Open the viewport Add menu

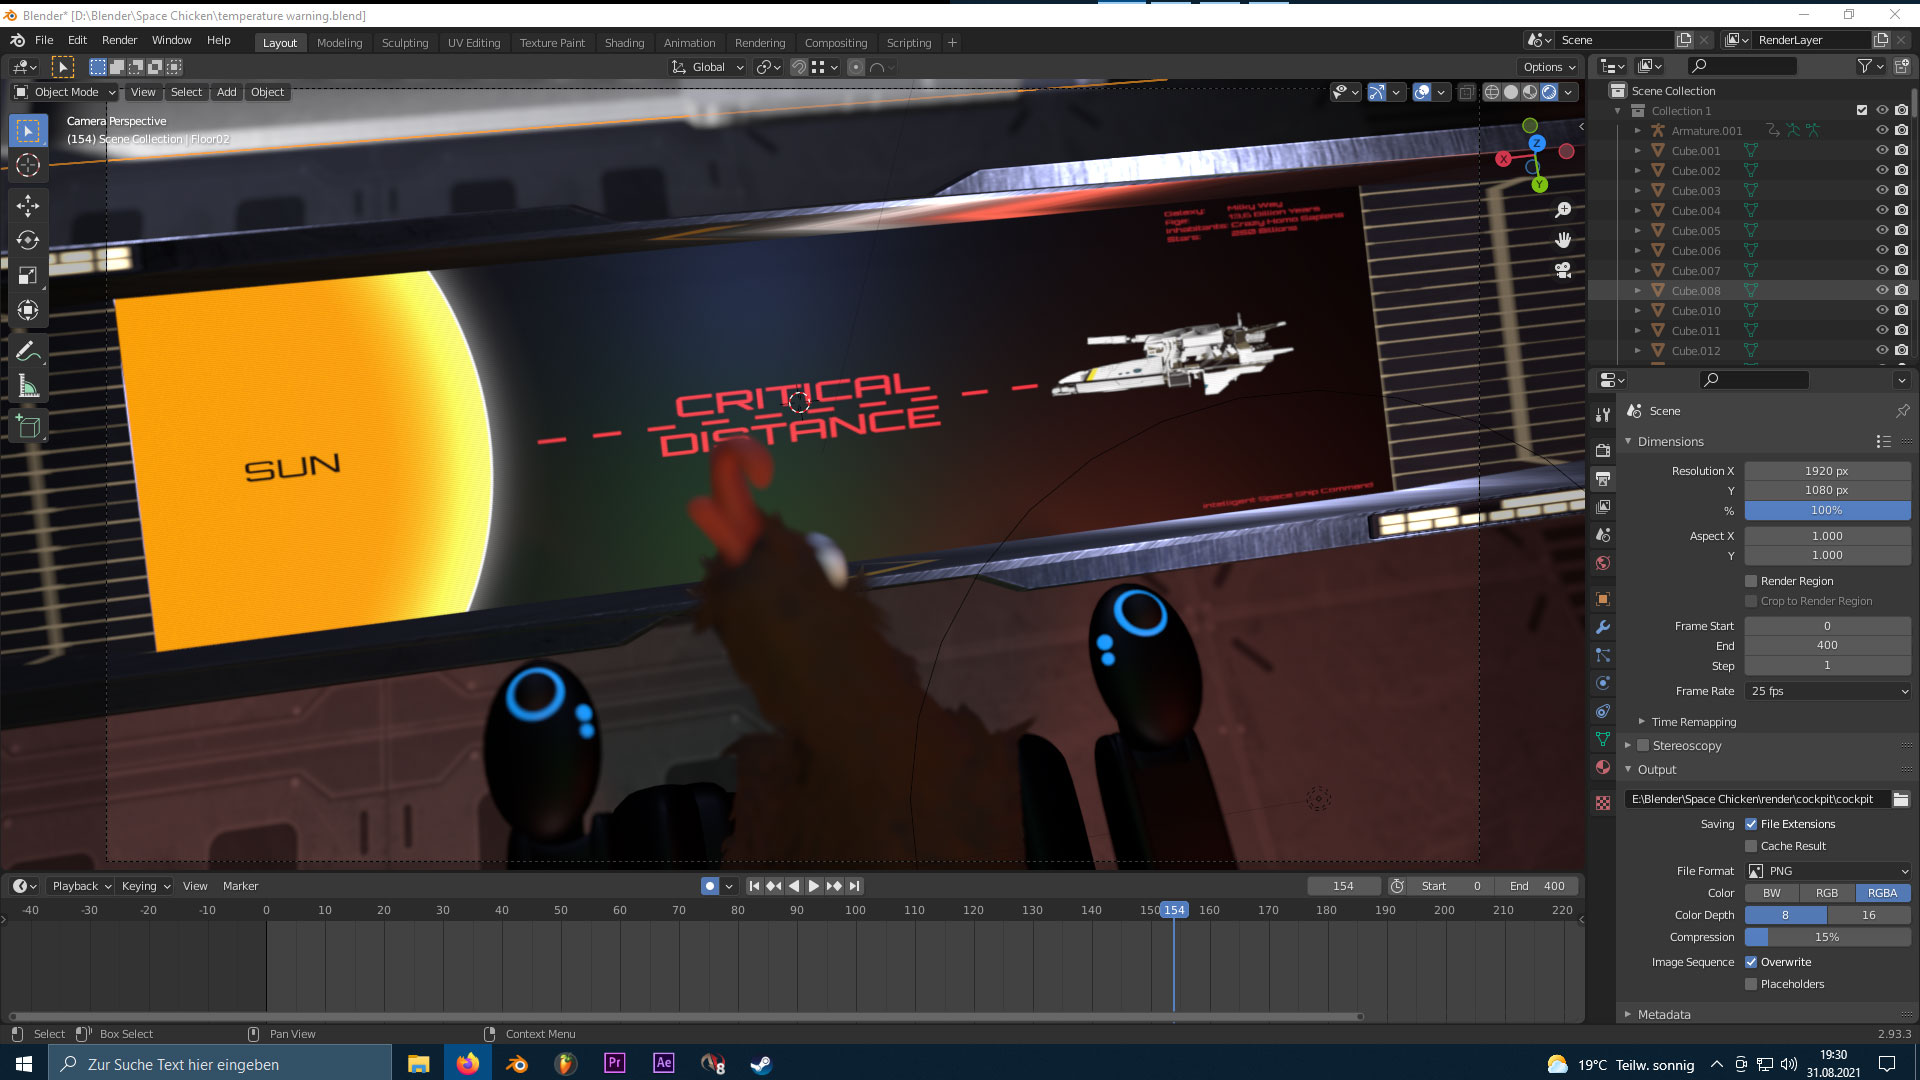[x=227, y=92]
